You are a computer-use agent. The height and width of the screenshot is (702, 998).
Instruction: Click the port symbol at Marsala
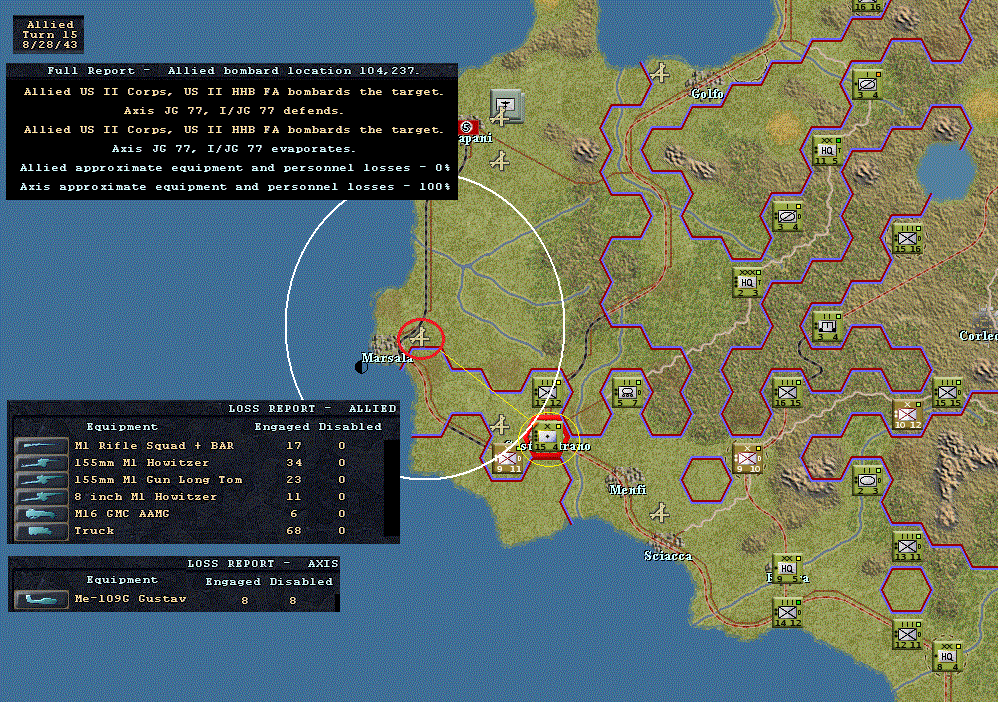(x=361, y=367)
